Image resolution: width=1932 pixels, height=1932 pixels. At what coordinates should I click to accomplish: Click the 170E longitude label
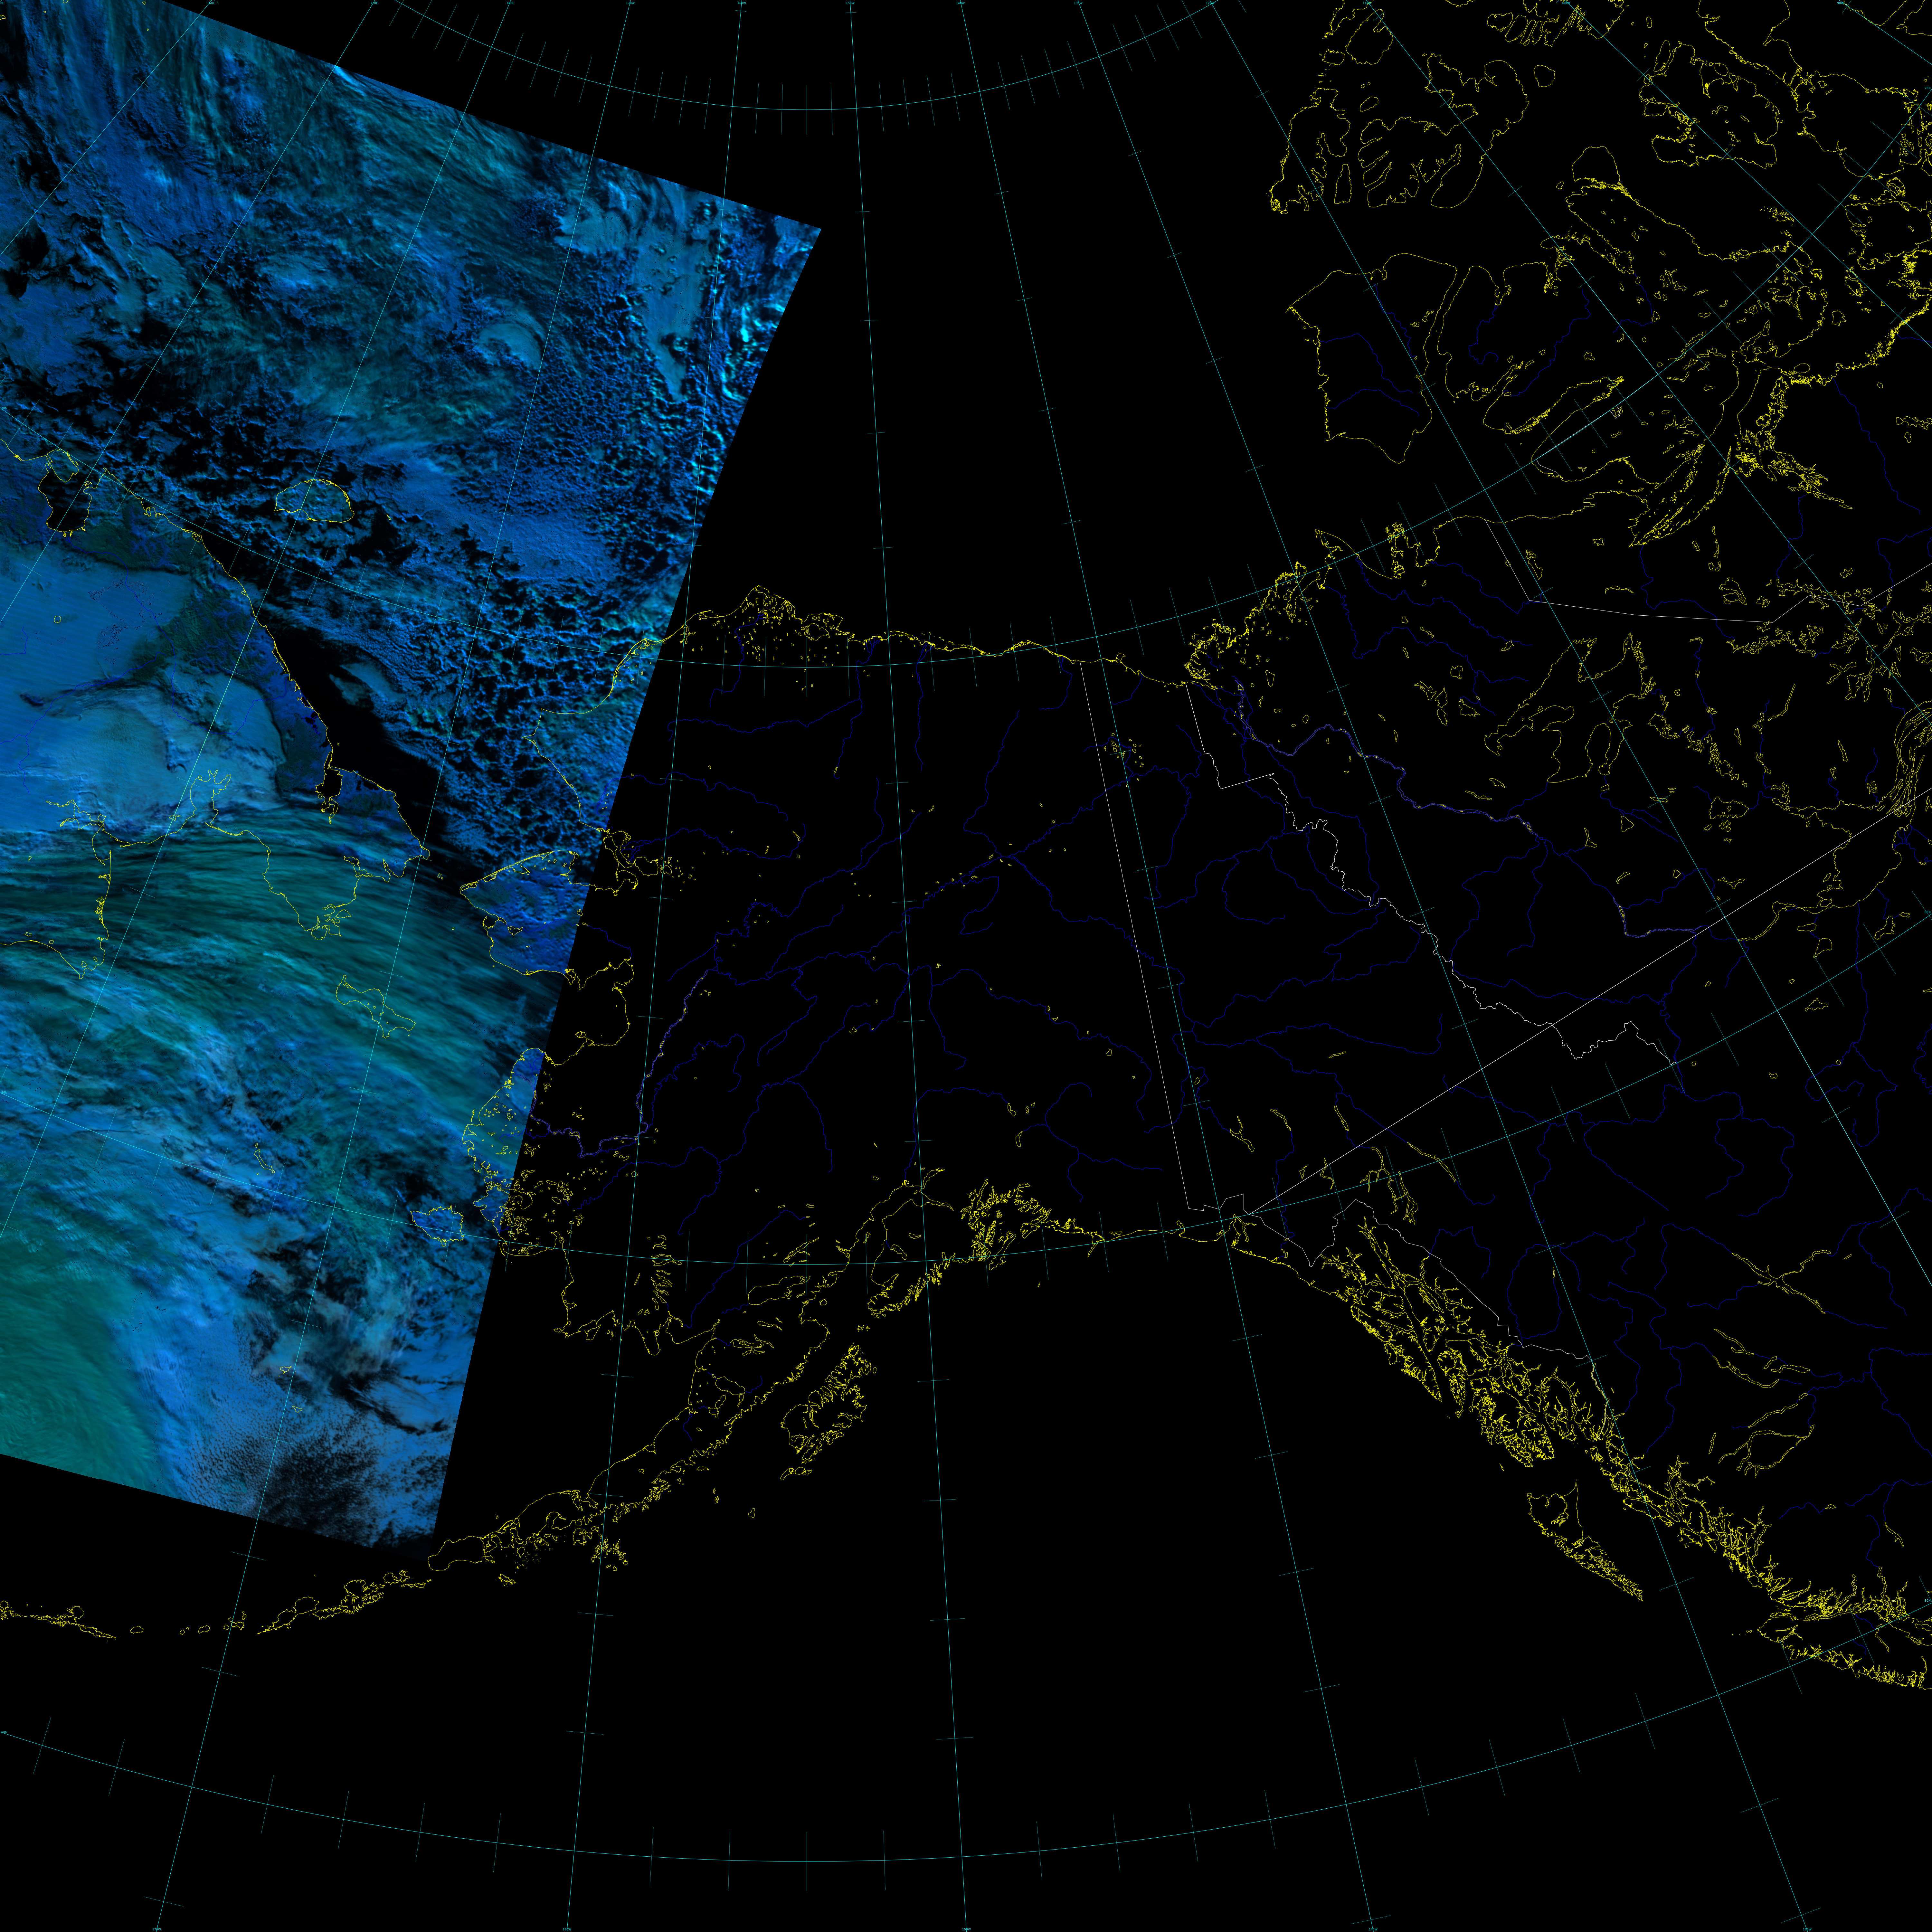(x=374, y=3)
